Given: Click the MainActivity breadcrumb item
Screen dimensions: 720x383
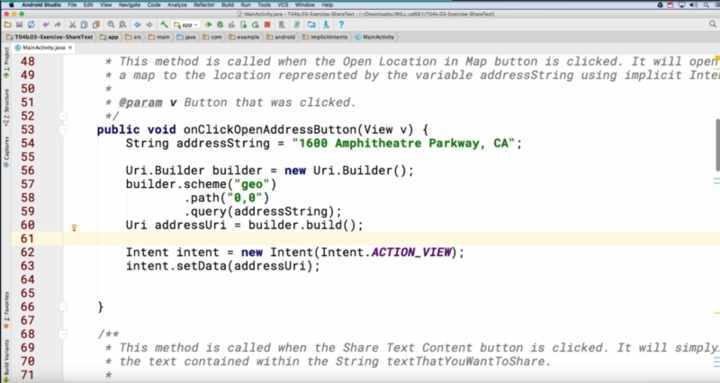Looking at the screenshot, I should click(x=374, y=37).
